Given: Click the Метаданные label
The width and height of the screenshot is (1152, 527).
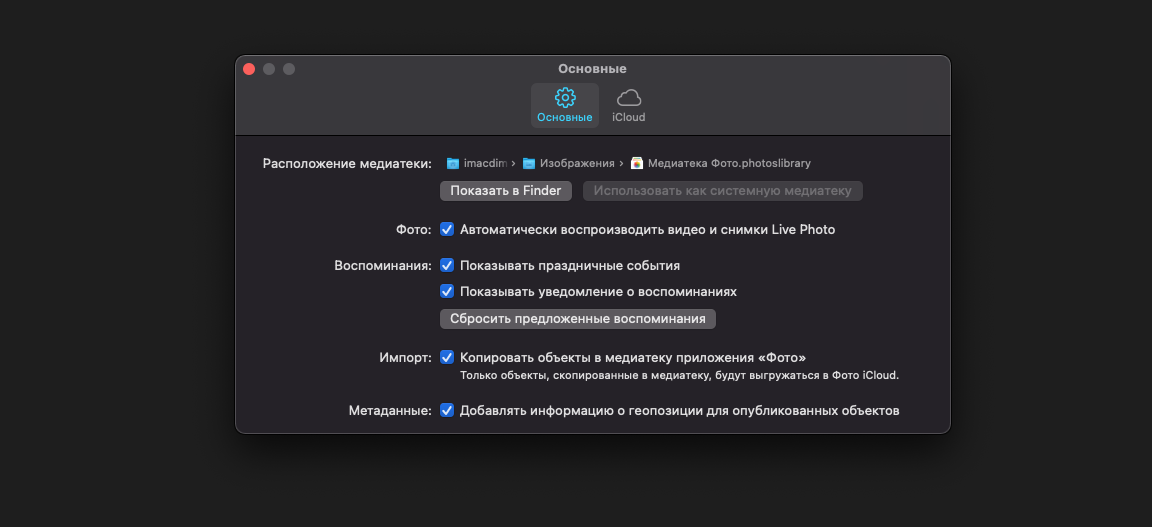Looking at the screenshot, I should click(390, 410).
